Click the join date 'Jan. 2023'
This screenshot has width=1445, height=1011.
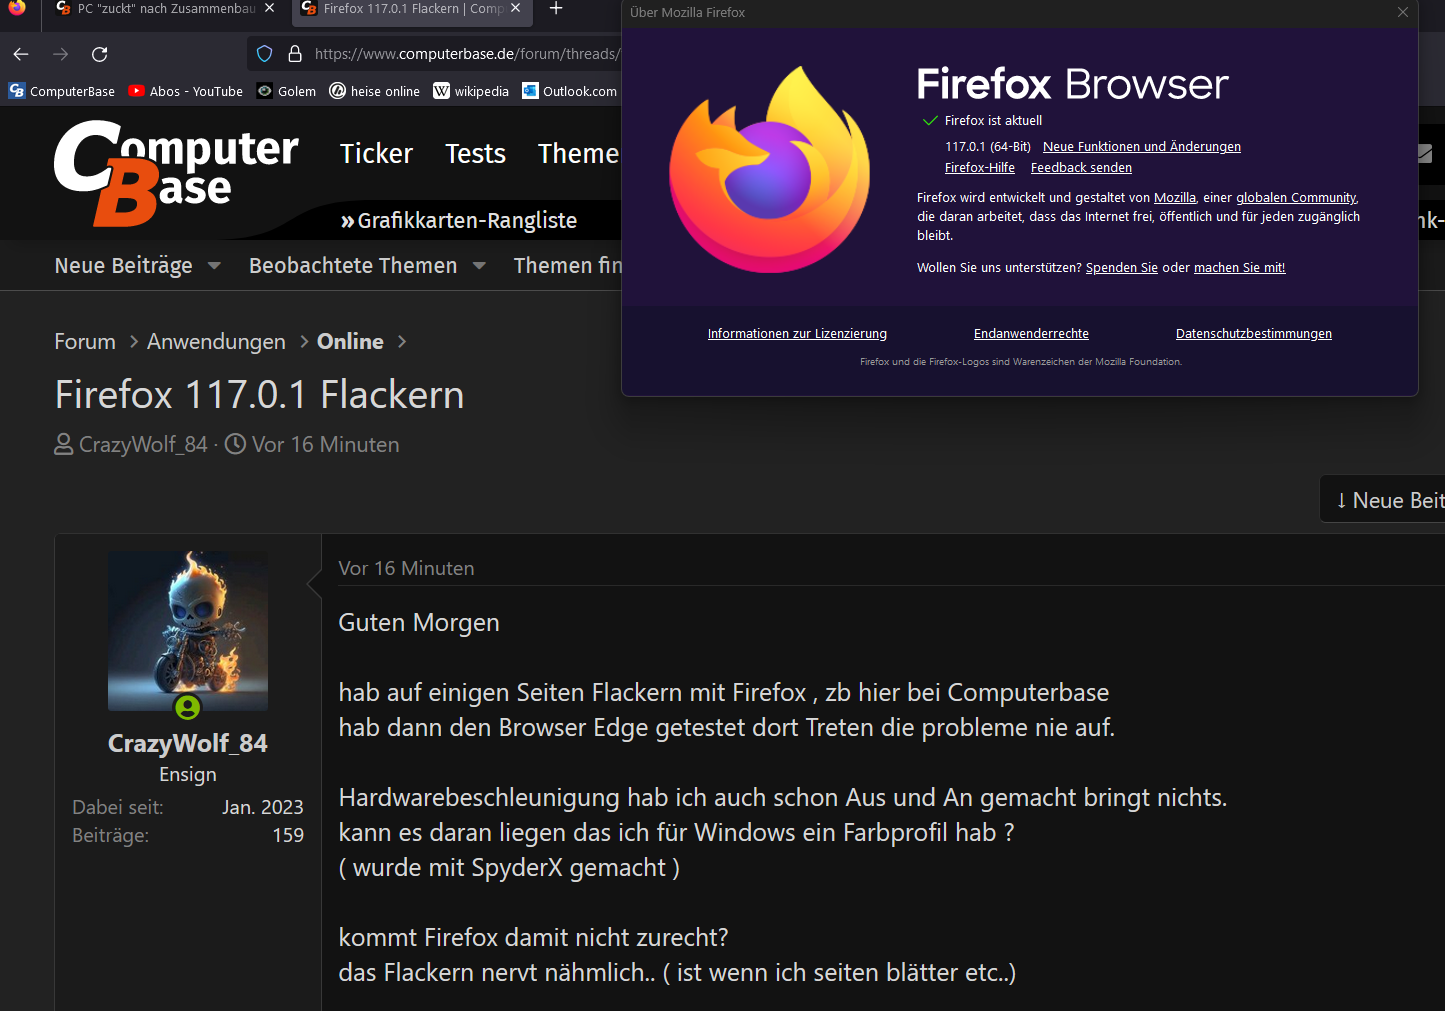coord(263,807)
